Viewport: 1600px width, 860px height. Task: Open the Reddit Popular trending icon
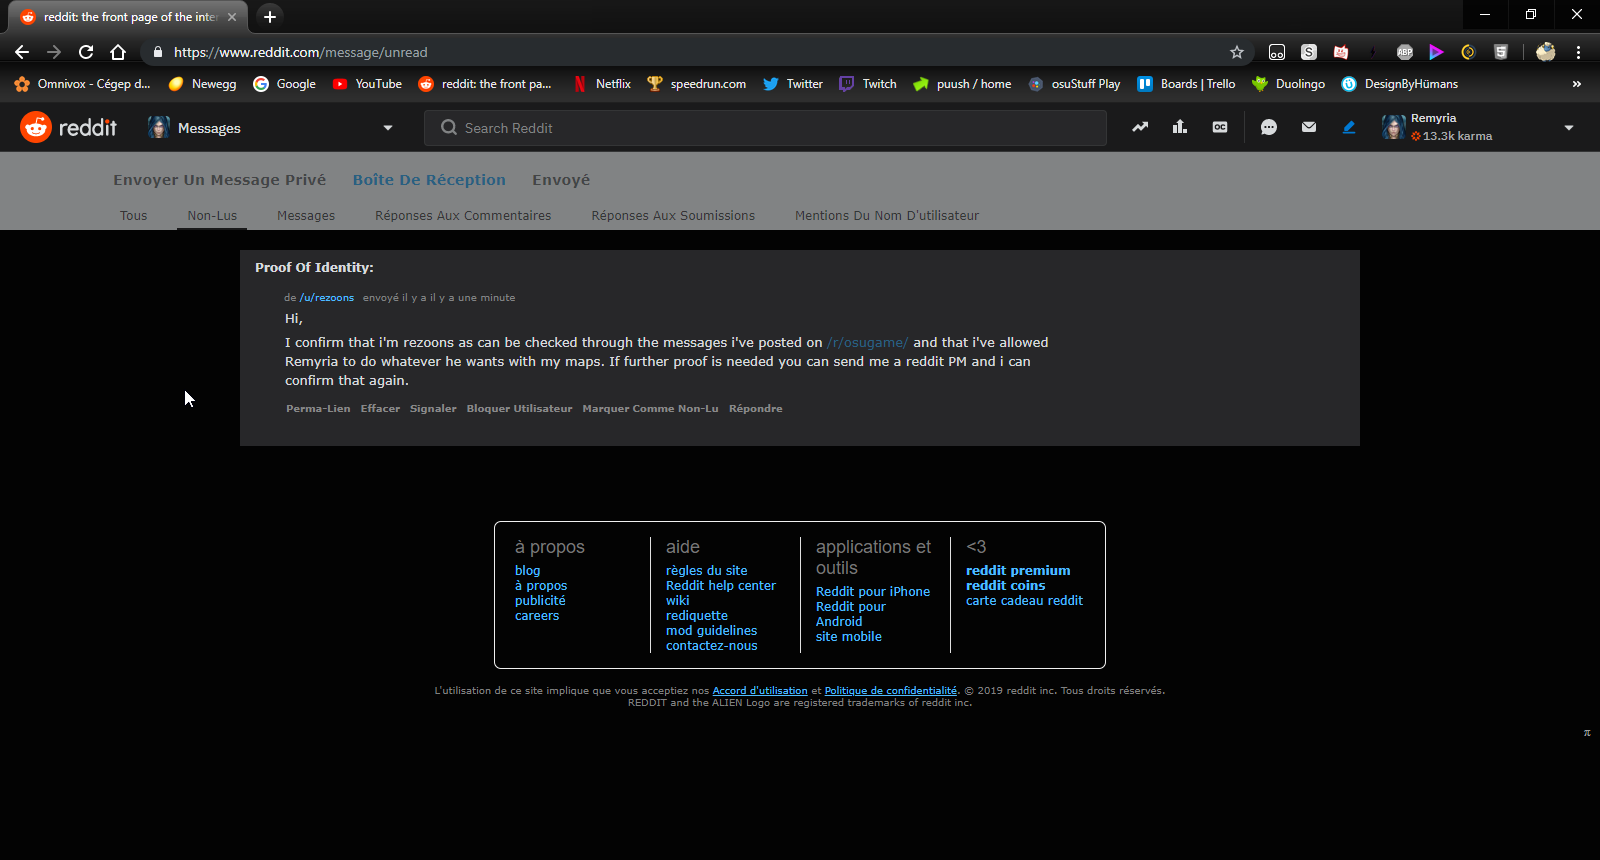coord(1140,127)
